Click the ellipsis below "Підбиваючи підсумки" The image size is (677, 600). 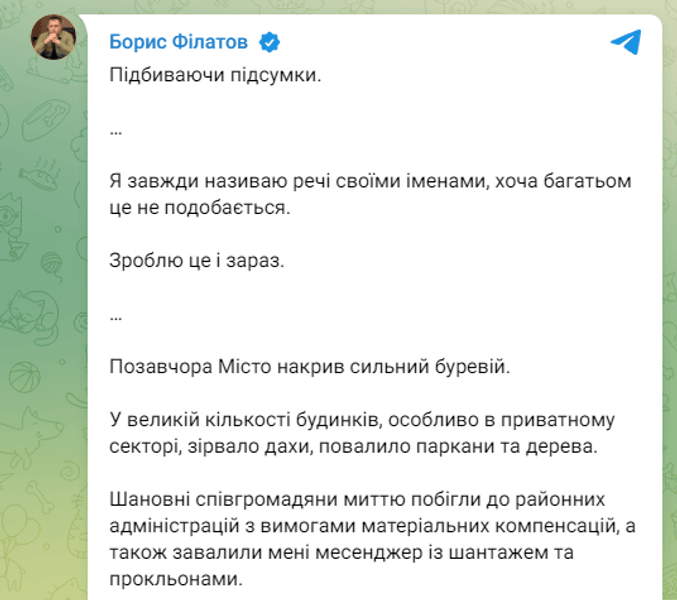click(116, 130)
